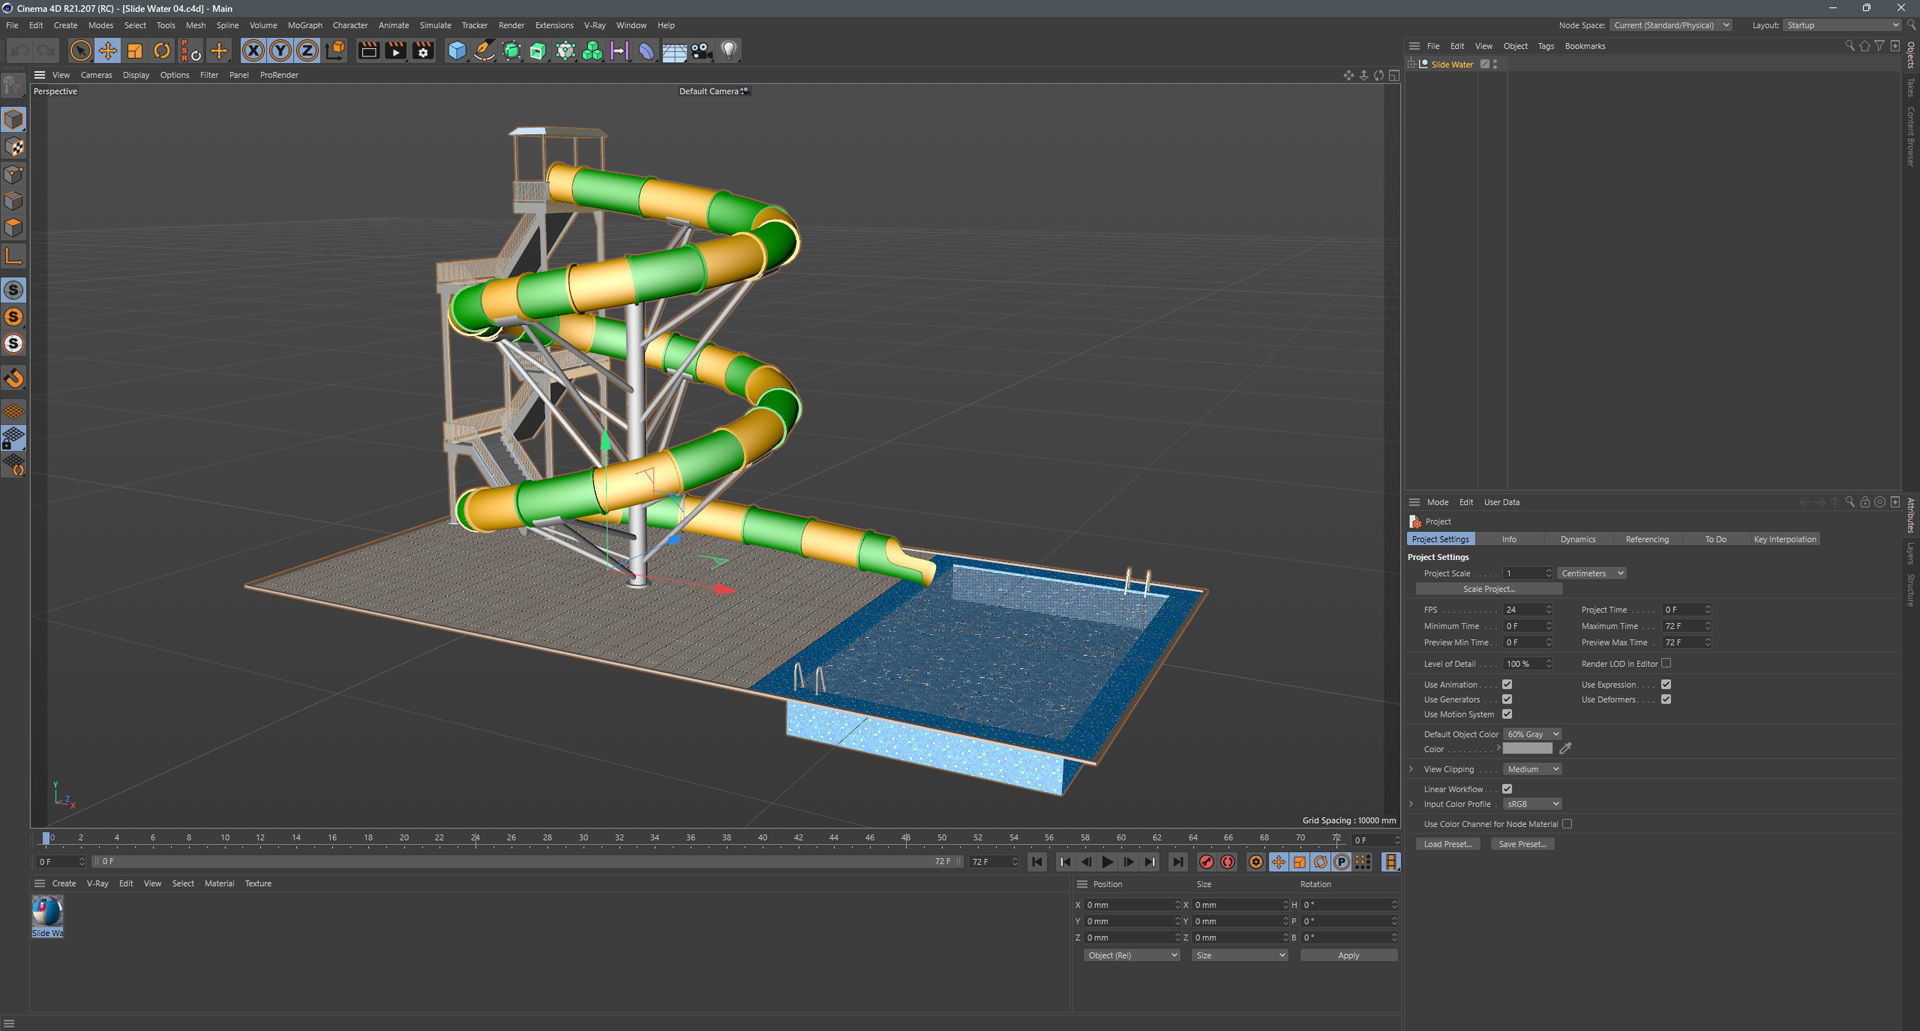Image resolution: width=1920 pixels, height=1031 pixels.
Task: Open the Layout Startup dropdown
Action: click(1842, 25)
